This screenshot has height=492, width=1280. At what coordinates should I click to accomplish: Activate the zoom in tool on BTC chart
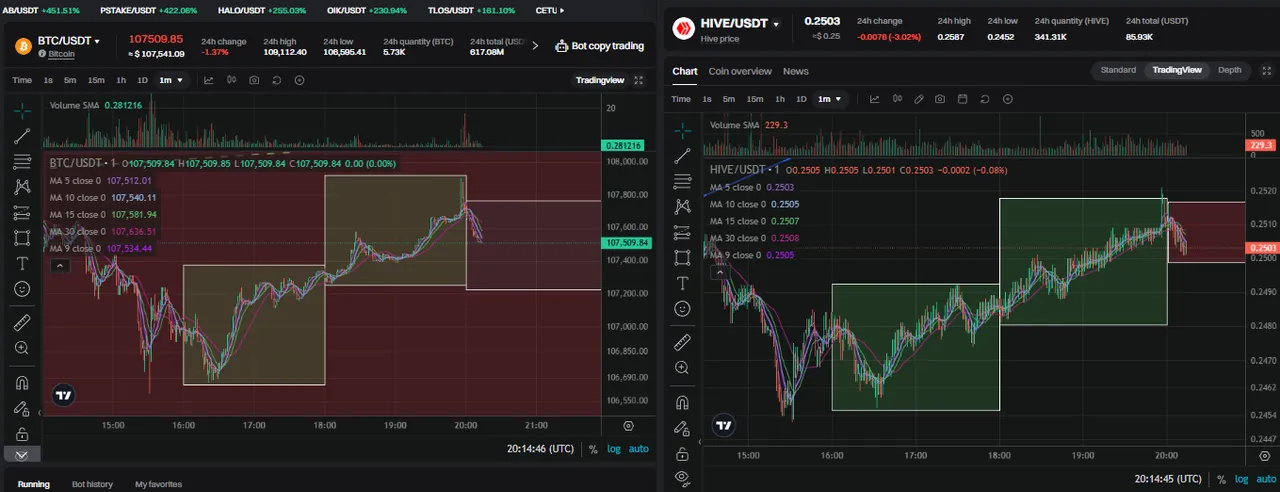(22, 348)
